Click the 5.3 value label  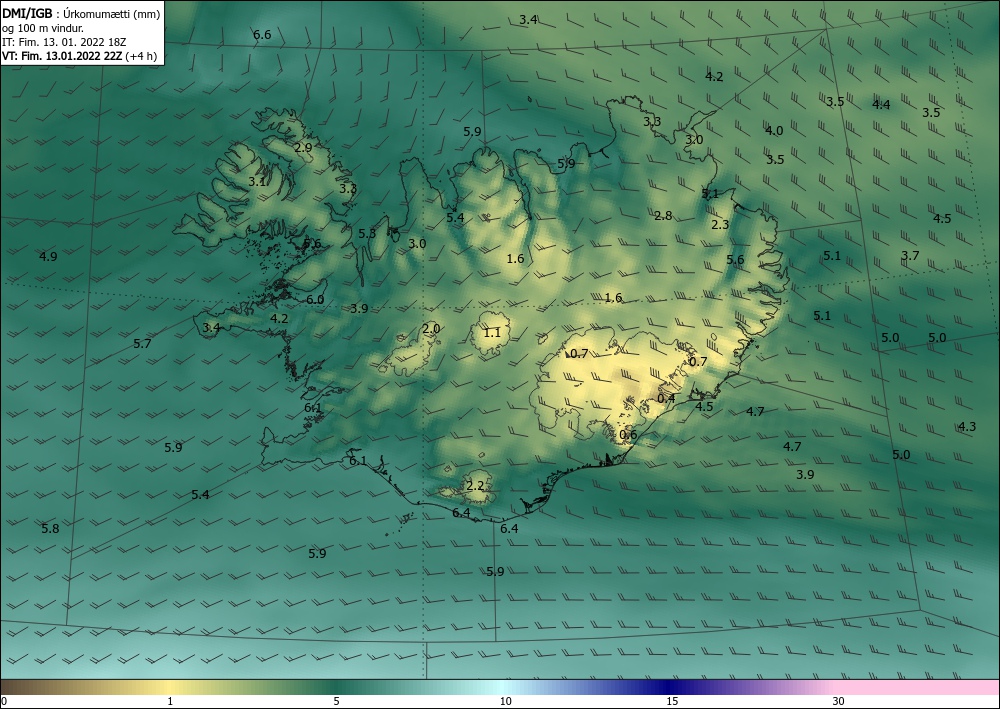point(367,233)
